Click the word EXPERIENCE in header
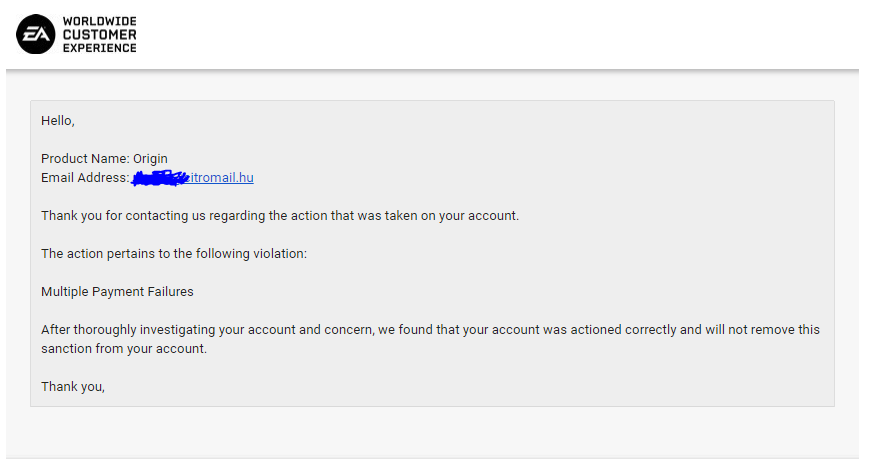The width and height of the screenshot is (872, 469). [x=99, y=47]
